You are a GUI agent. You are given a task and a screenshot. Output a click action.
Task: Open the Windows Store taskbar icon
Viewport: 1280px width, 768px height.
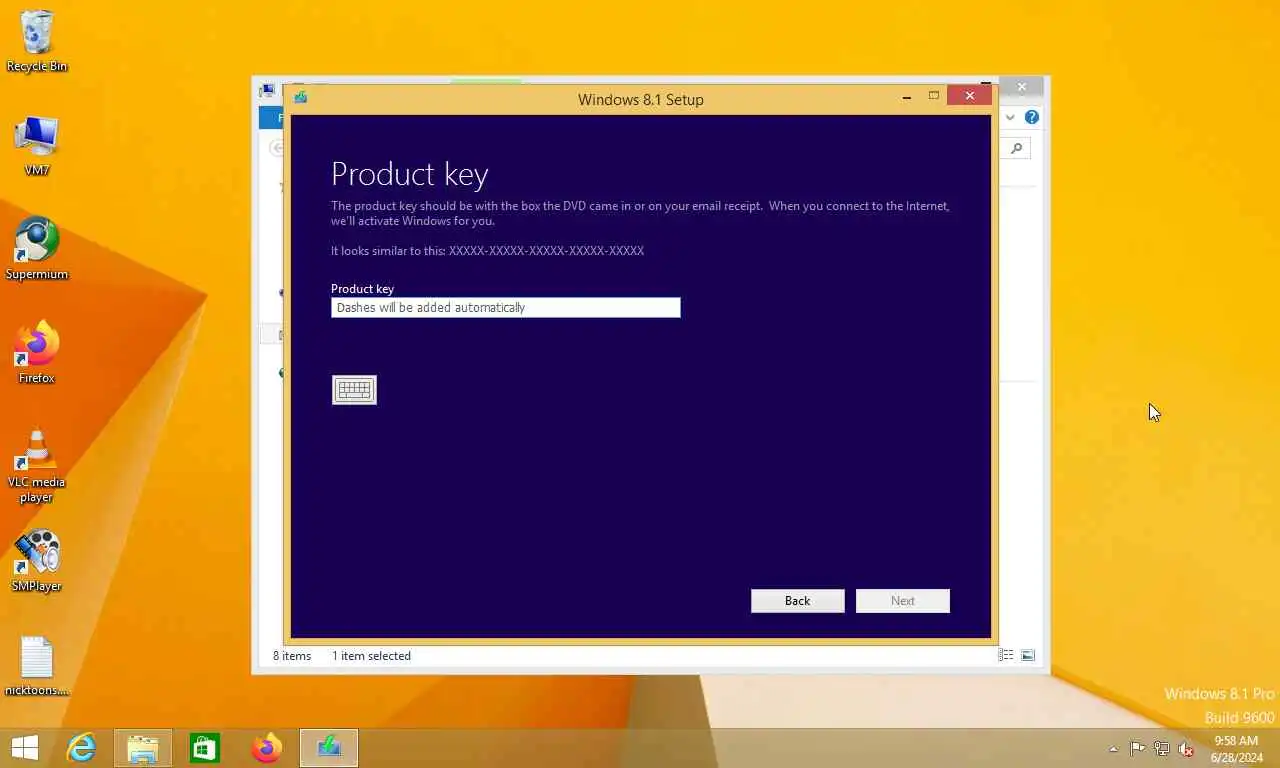[x=205, y=747]
